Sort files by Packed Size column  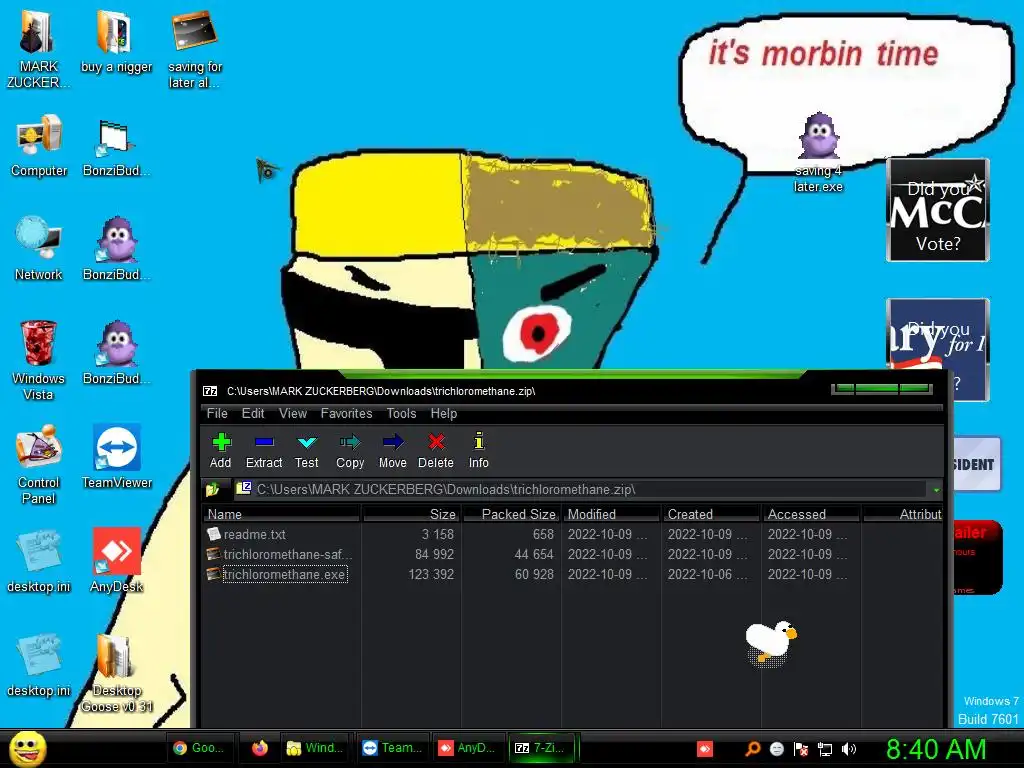[511, 514]
